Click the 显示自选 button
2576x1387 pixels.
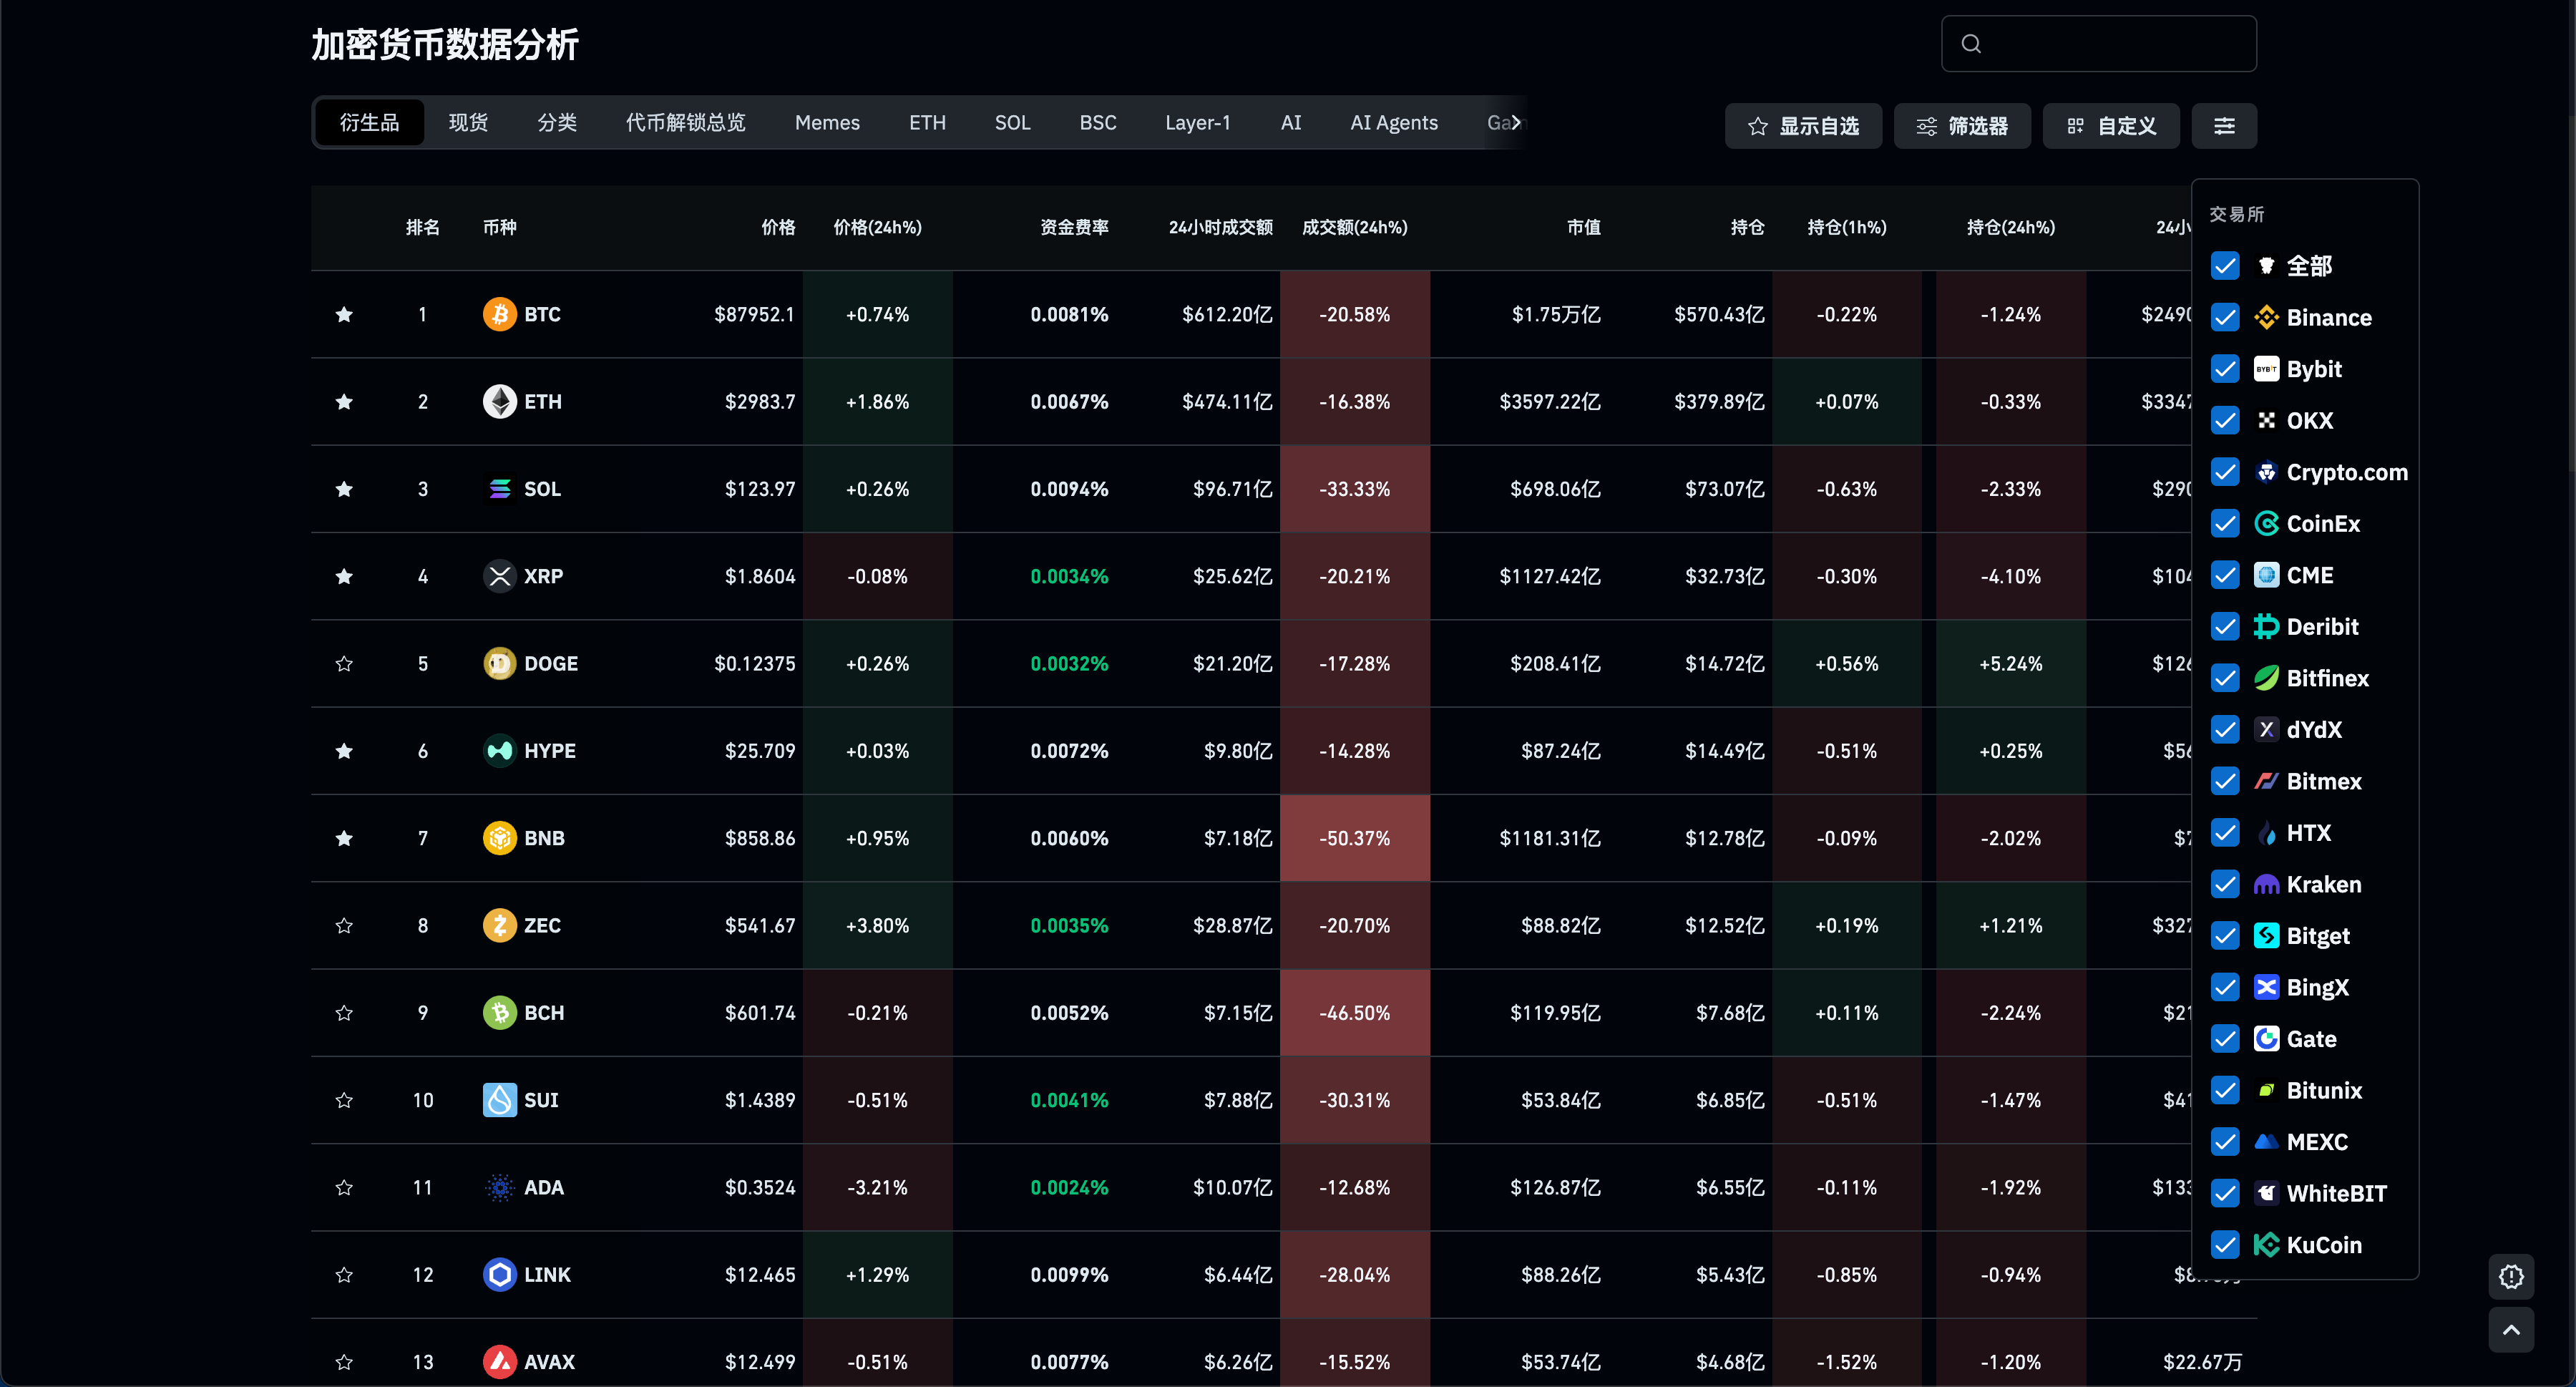coord(1803,126)
